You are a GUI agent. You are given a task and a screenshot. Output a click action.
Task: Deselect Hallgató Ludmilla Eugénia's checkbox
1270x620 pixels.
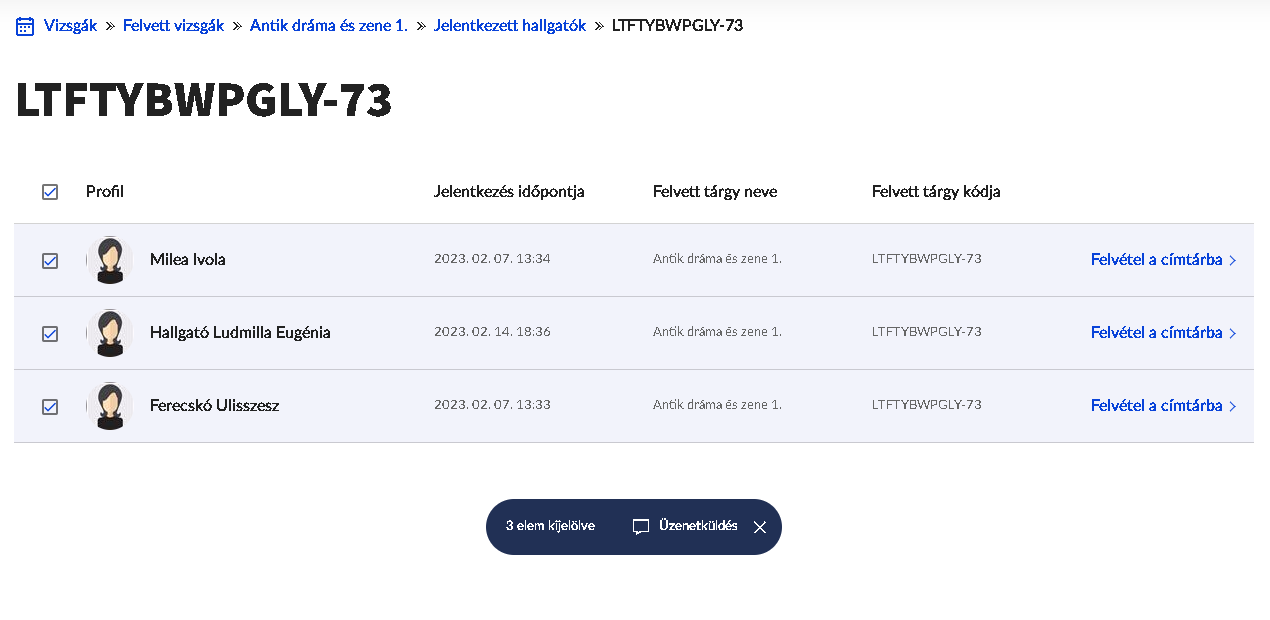(x=50, y=334)
